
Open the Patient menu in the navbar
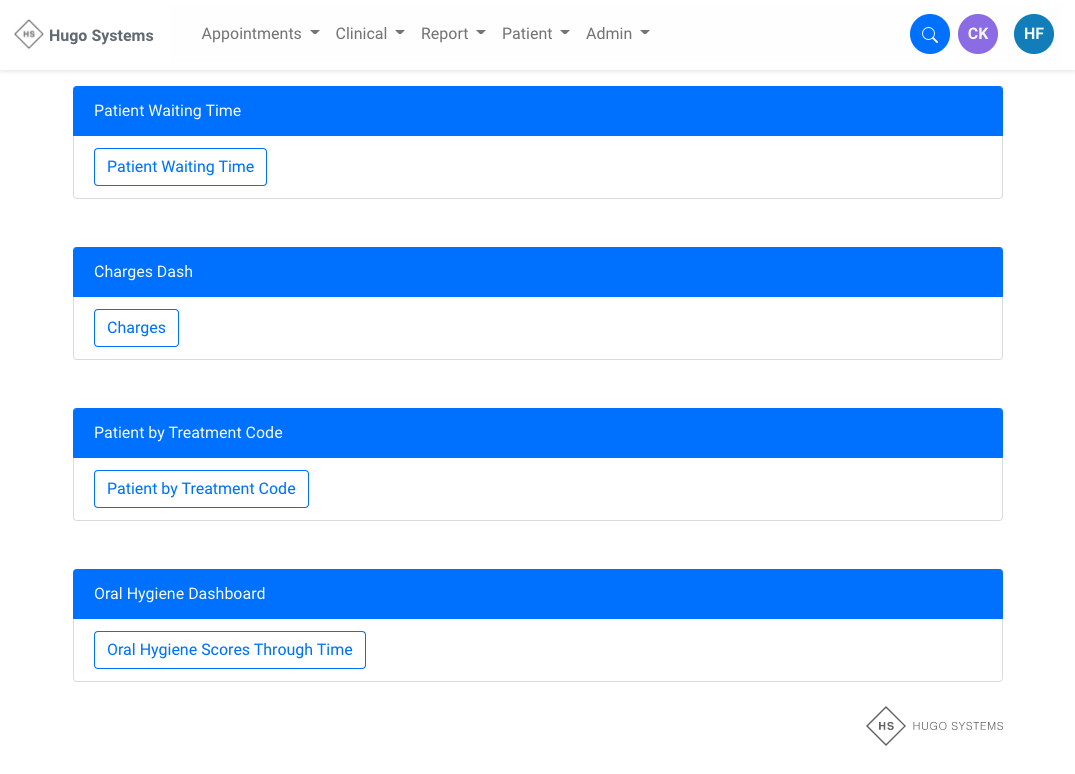tap(535, 34)
